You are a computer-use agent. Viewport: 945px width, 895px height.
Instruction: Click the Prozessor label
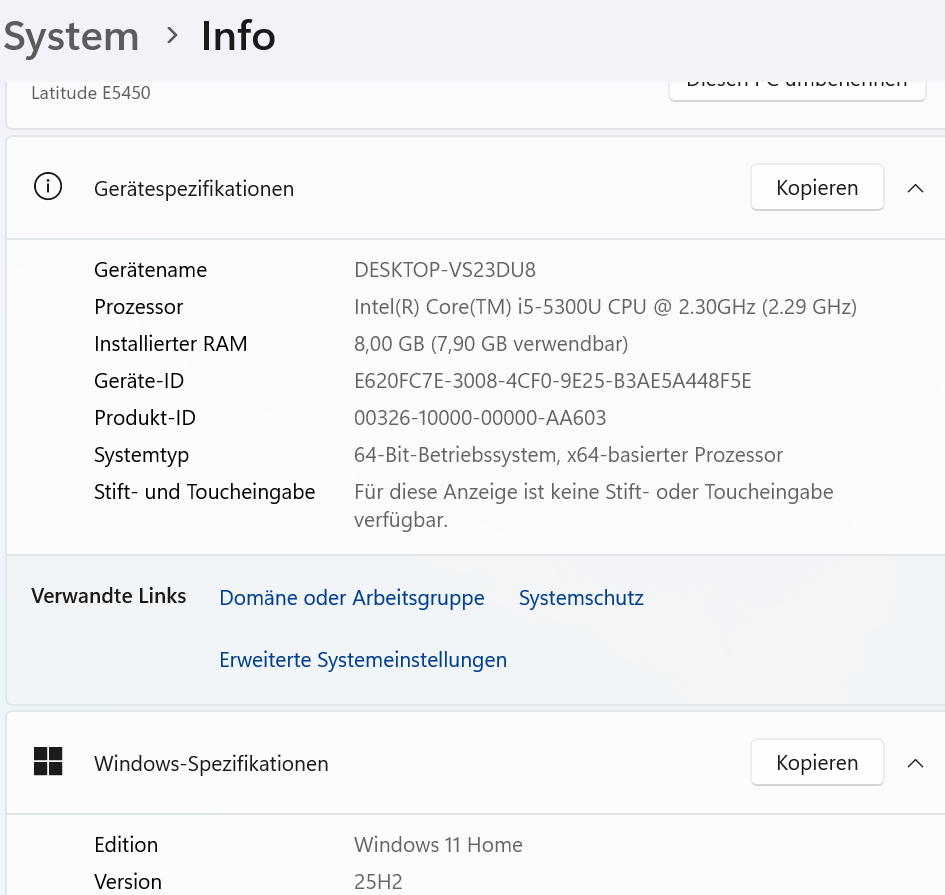[138, 307]
